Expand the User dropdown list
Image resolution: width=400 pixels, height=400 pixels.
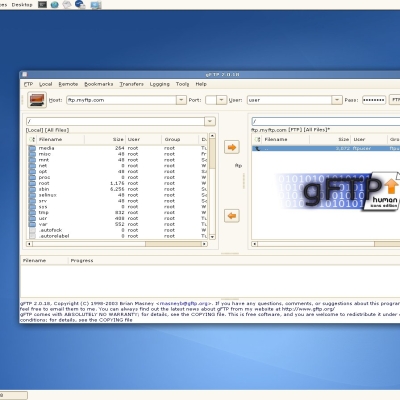coord(337,100)
